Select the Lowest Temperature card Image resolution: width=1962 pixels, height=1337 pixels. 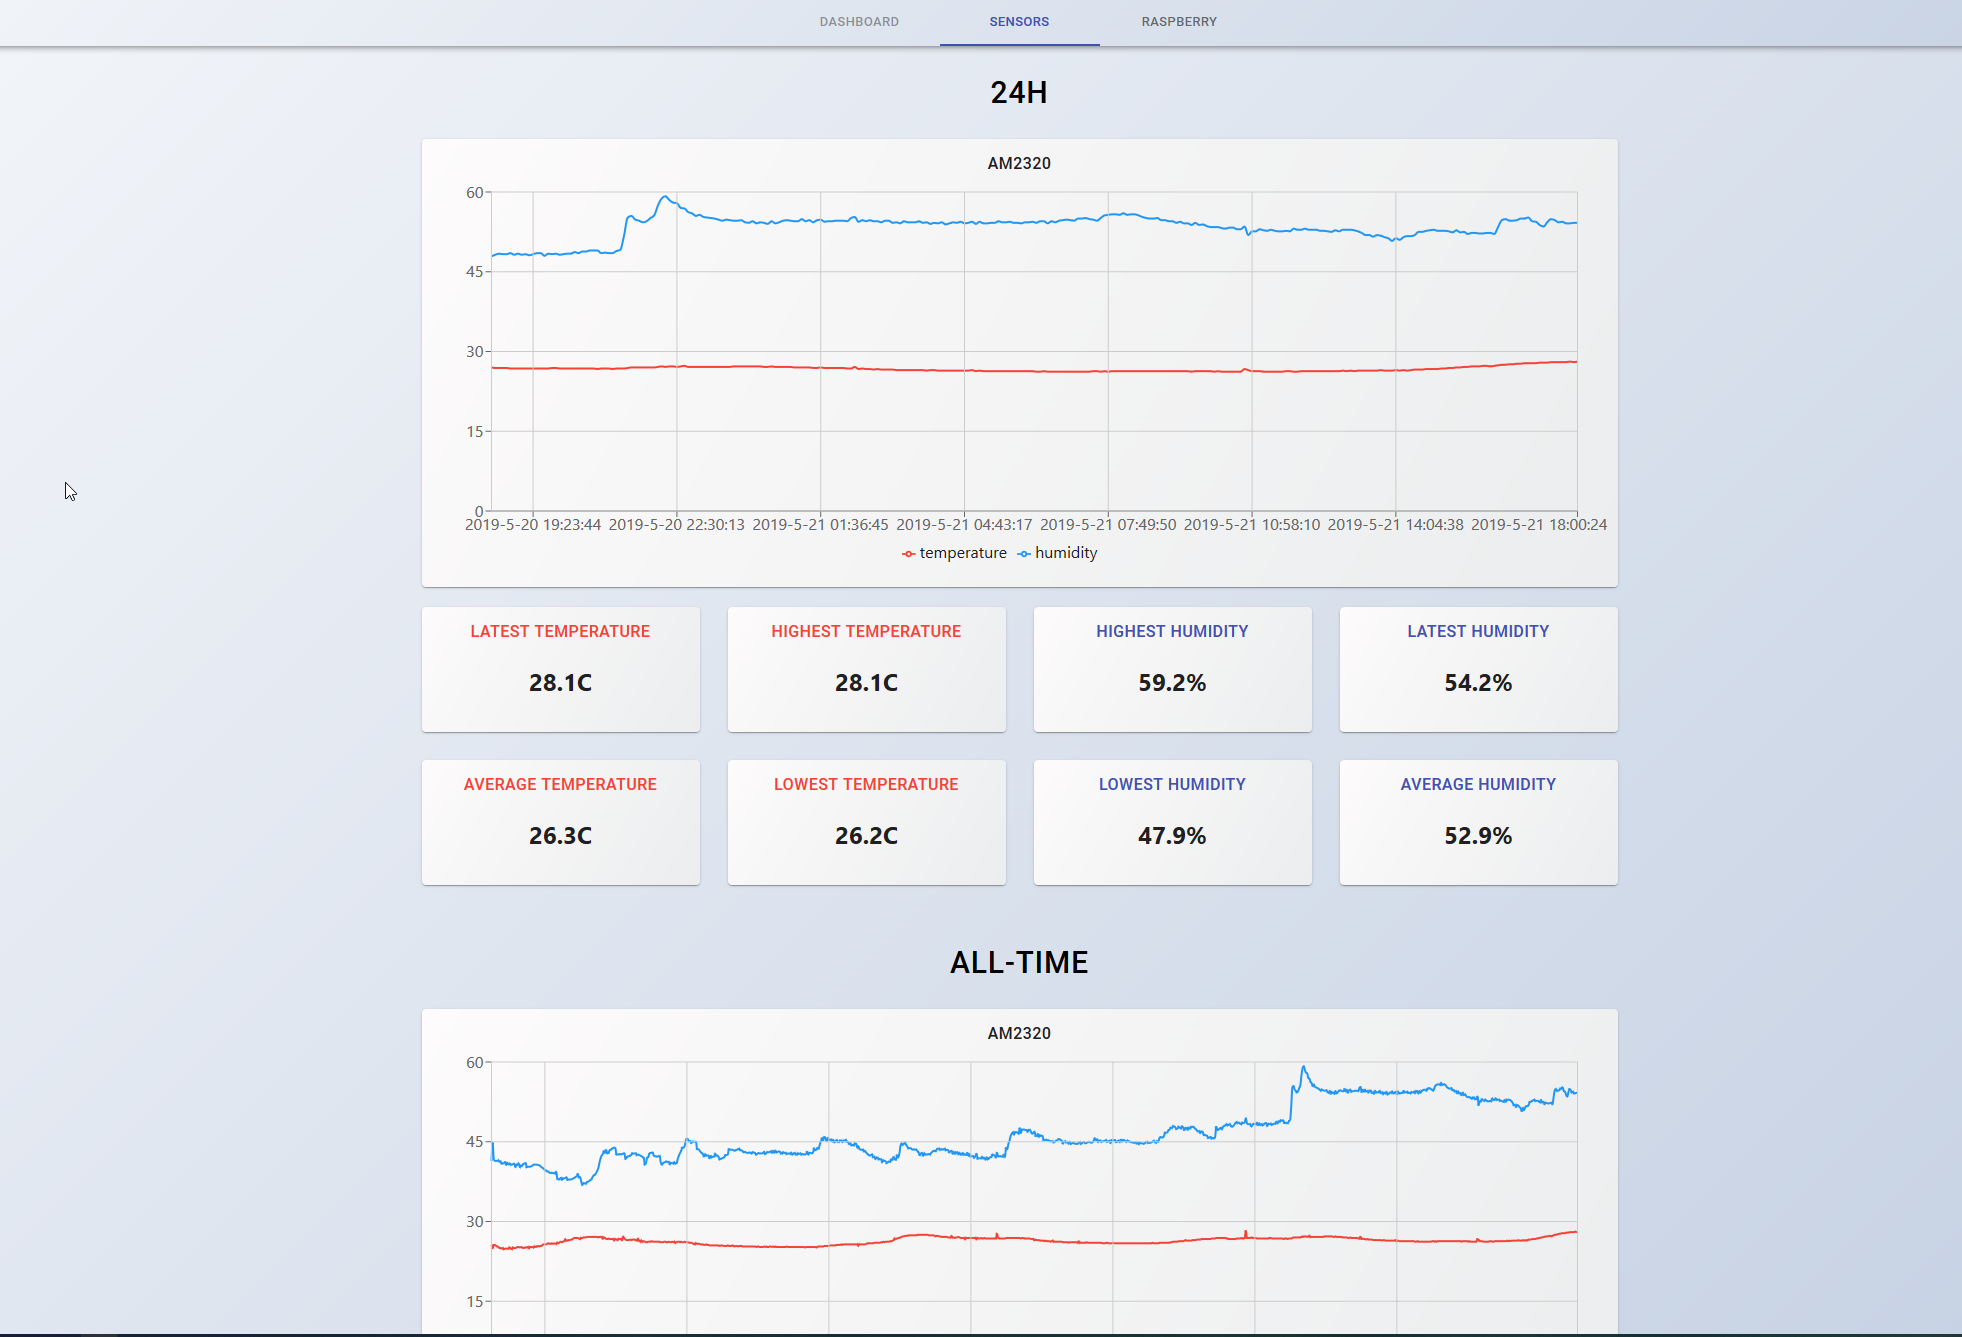866,822
